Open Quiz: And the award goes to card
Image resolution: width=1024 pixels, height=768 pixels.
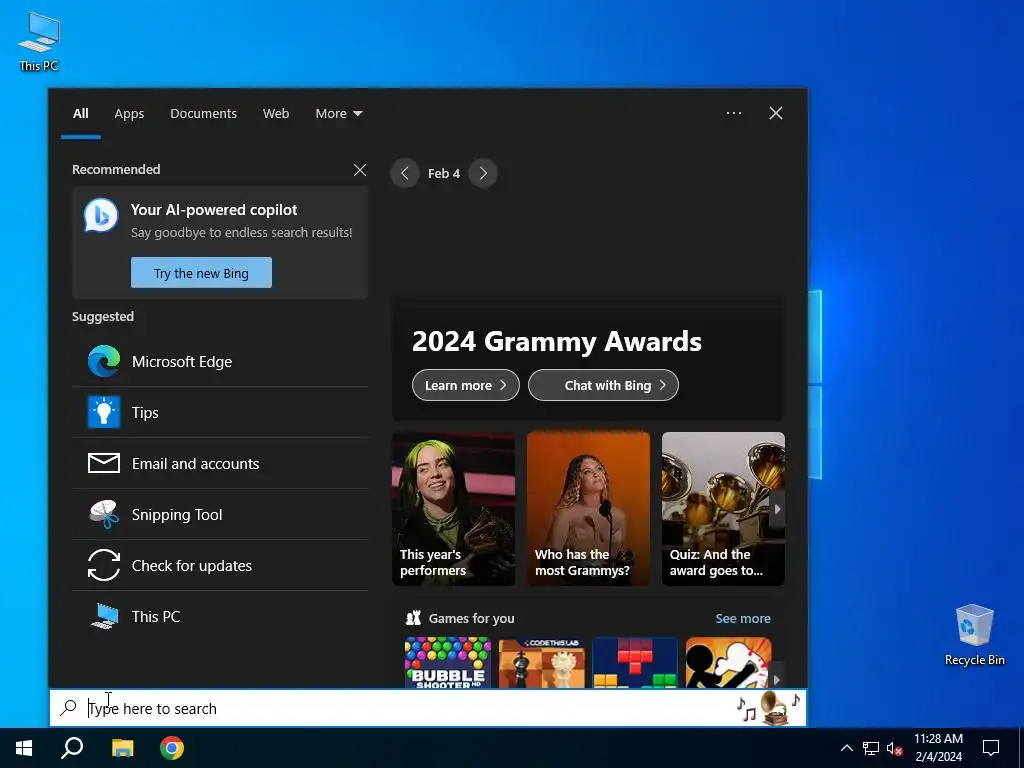pyautogui.click(x=723, y=509)
